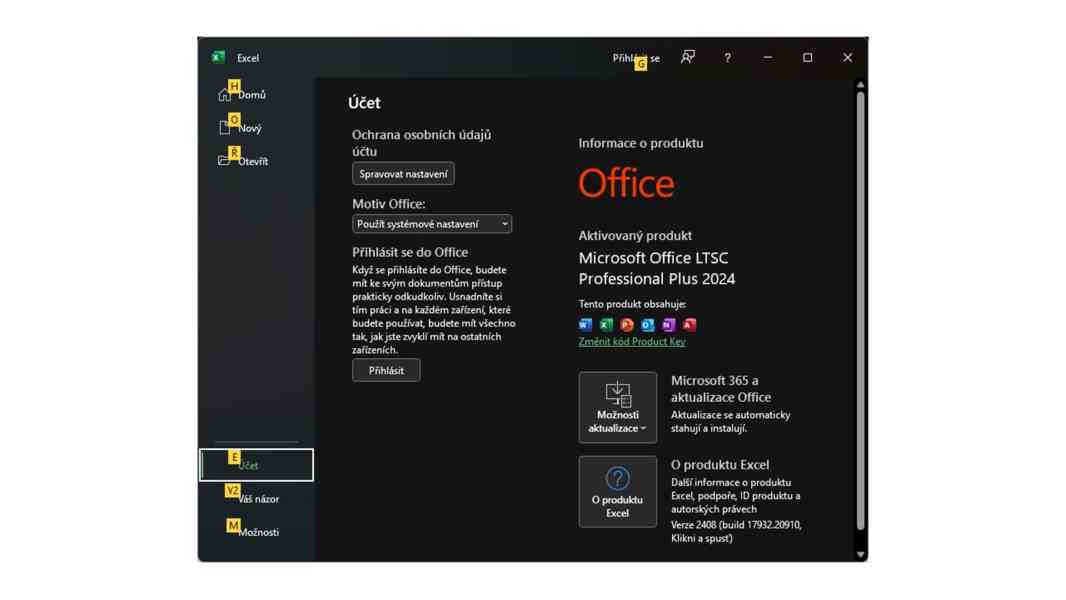Viewport: 1066px width, 600px height.
Task: Click the vertical scrollbar thumb
Action: point(861,311)
